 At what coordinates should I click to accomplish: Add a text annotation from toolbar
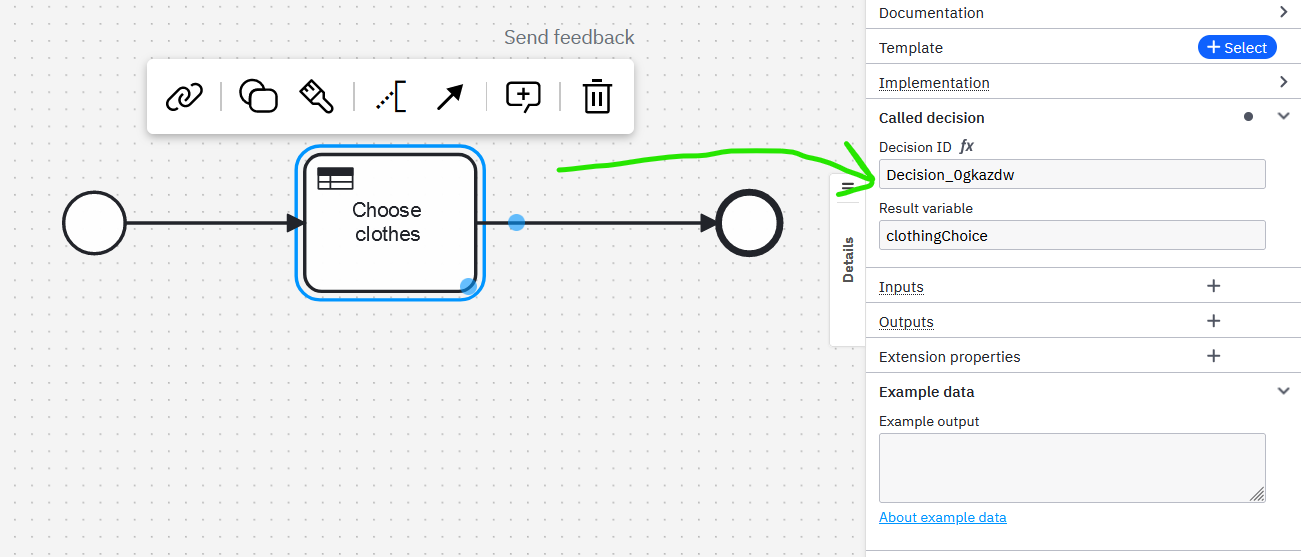coord(391,97)
